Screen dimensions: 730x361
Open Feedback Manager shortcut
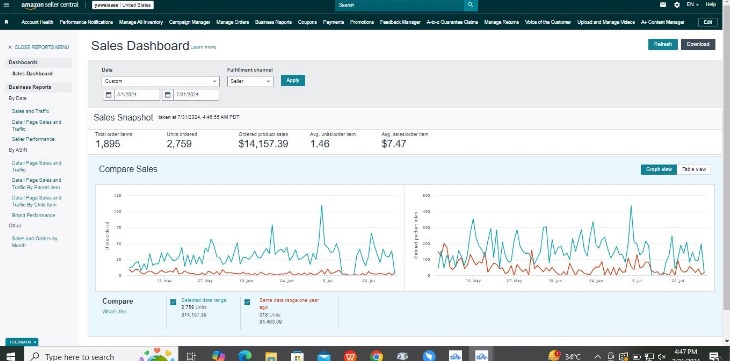coord(400,22)
